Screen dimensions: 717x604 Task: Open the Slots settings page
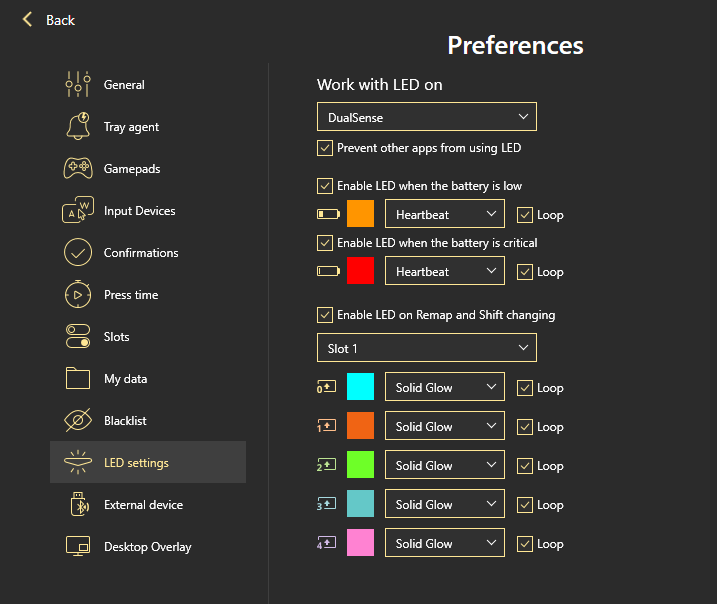116,337
